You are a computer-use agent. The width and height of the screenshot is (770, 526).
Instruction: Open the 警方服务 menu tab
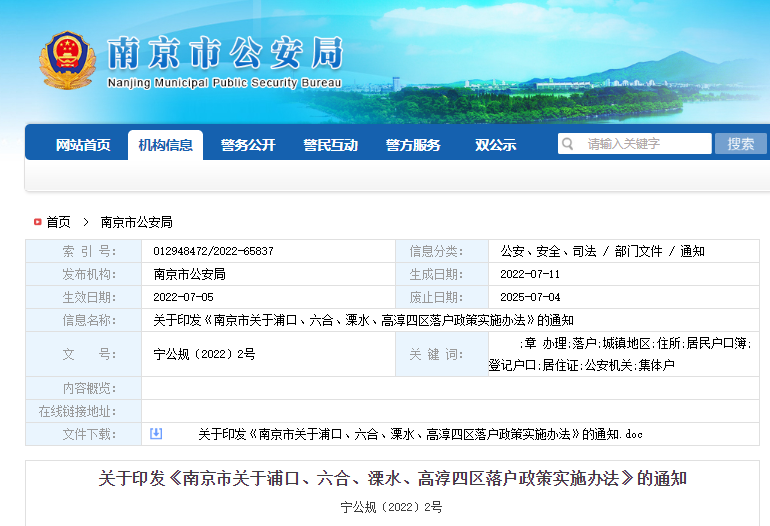(x=413, y=145)
